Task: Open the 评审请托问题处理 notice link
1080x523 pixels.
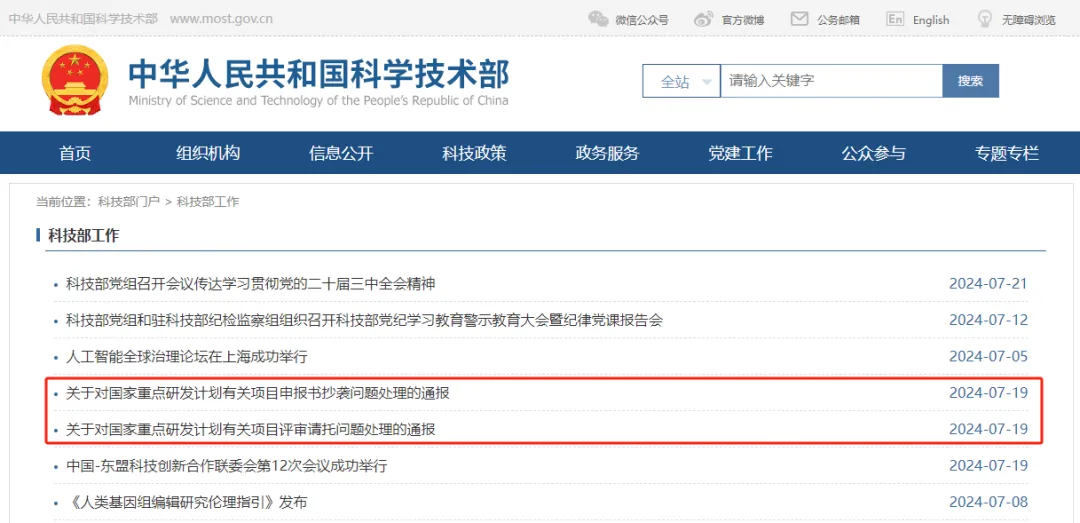Action: click(x=250, y=429)
